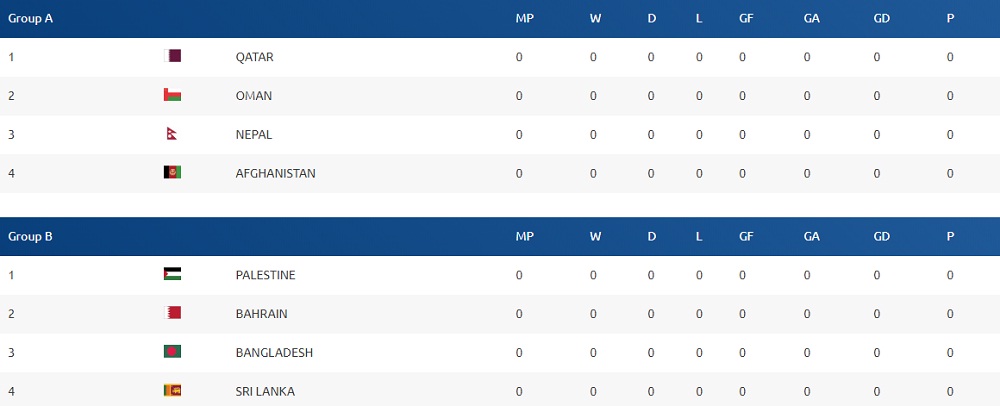
Task: Click the Bahrain flag icon
Action: pyautogui.click(x=172, y=314)
